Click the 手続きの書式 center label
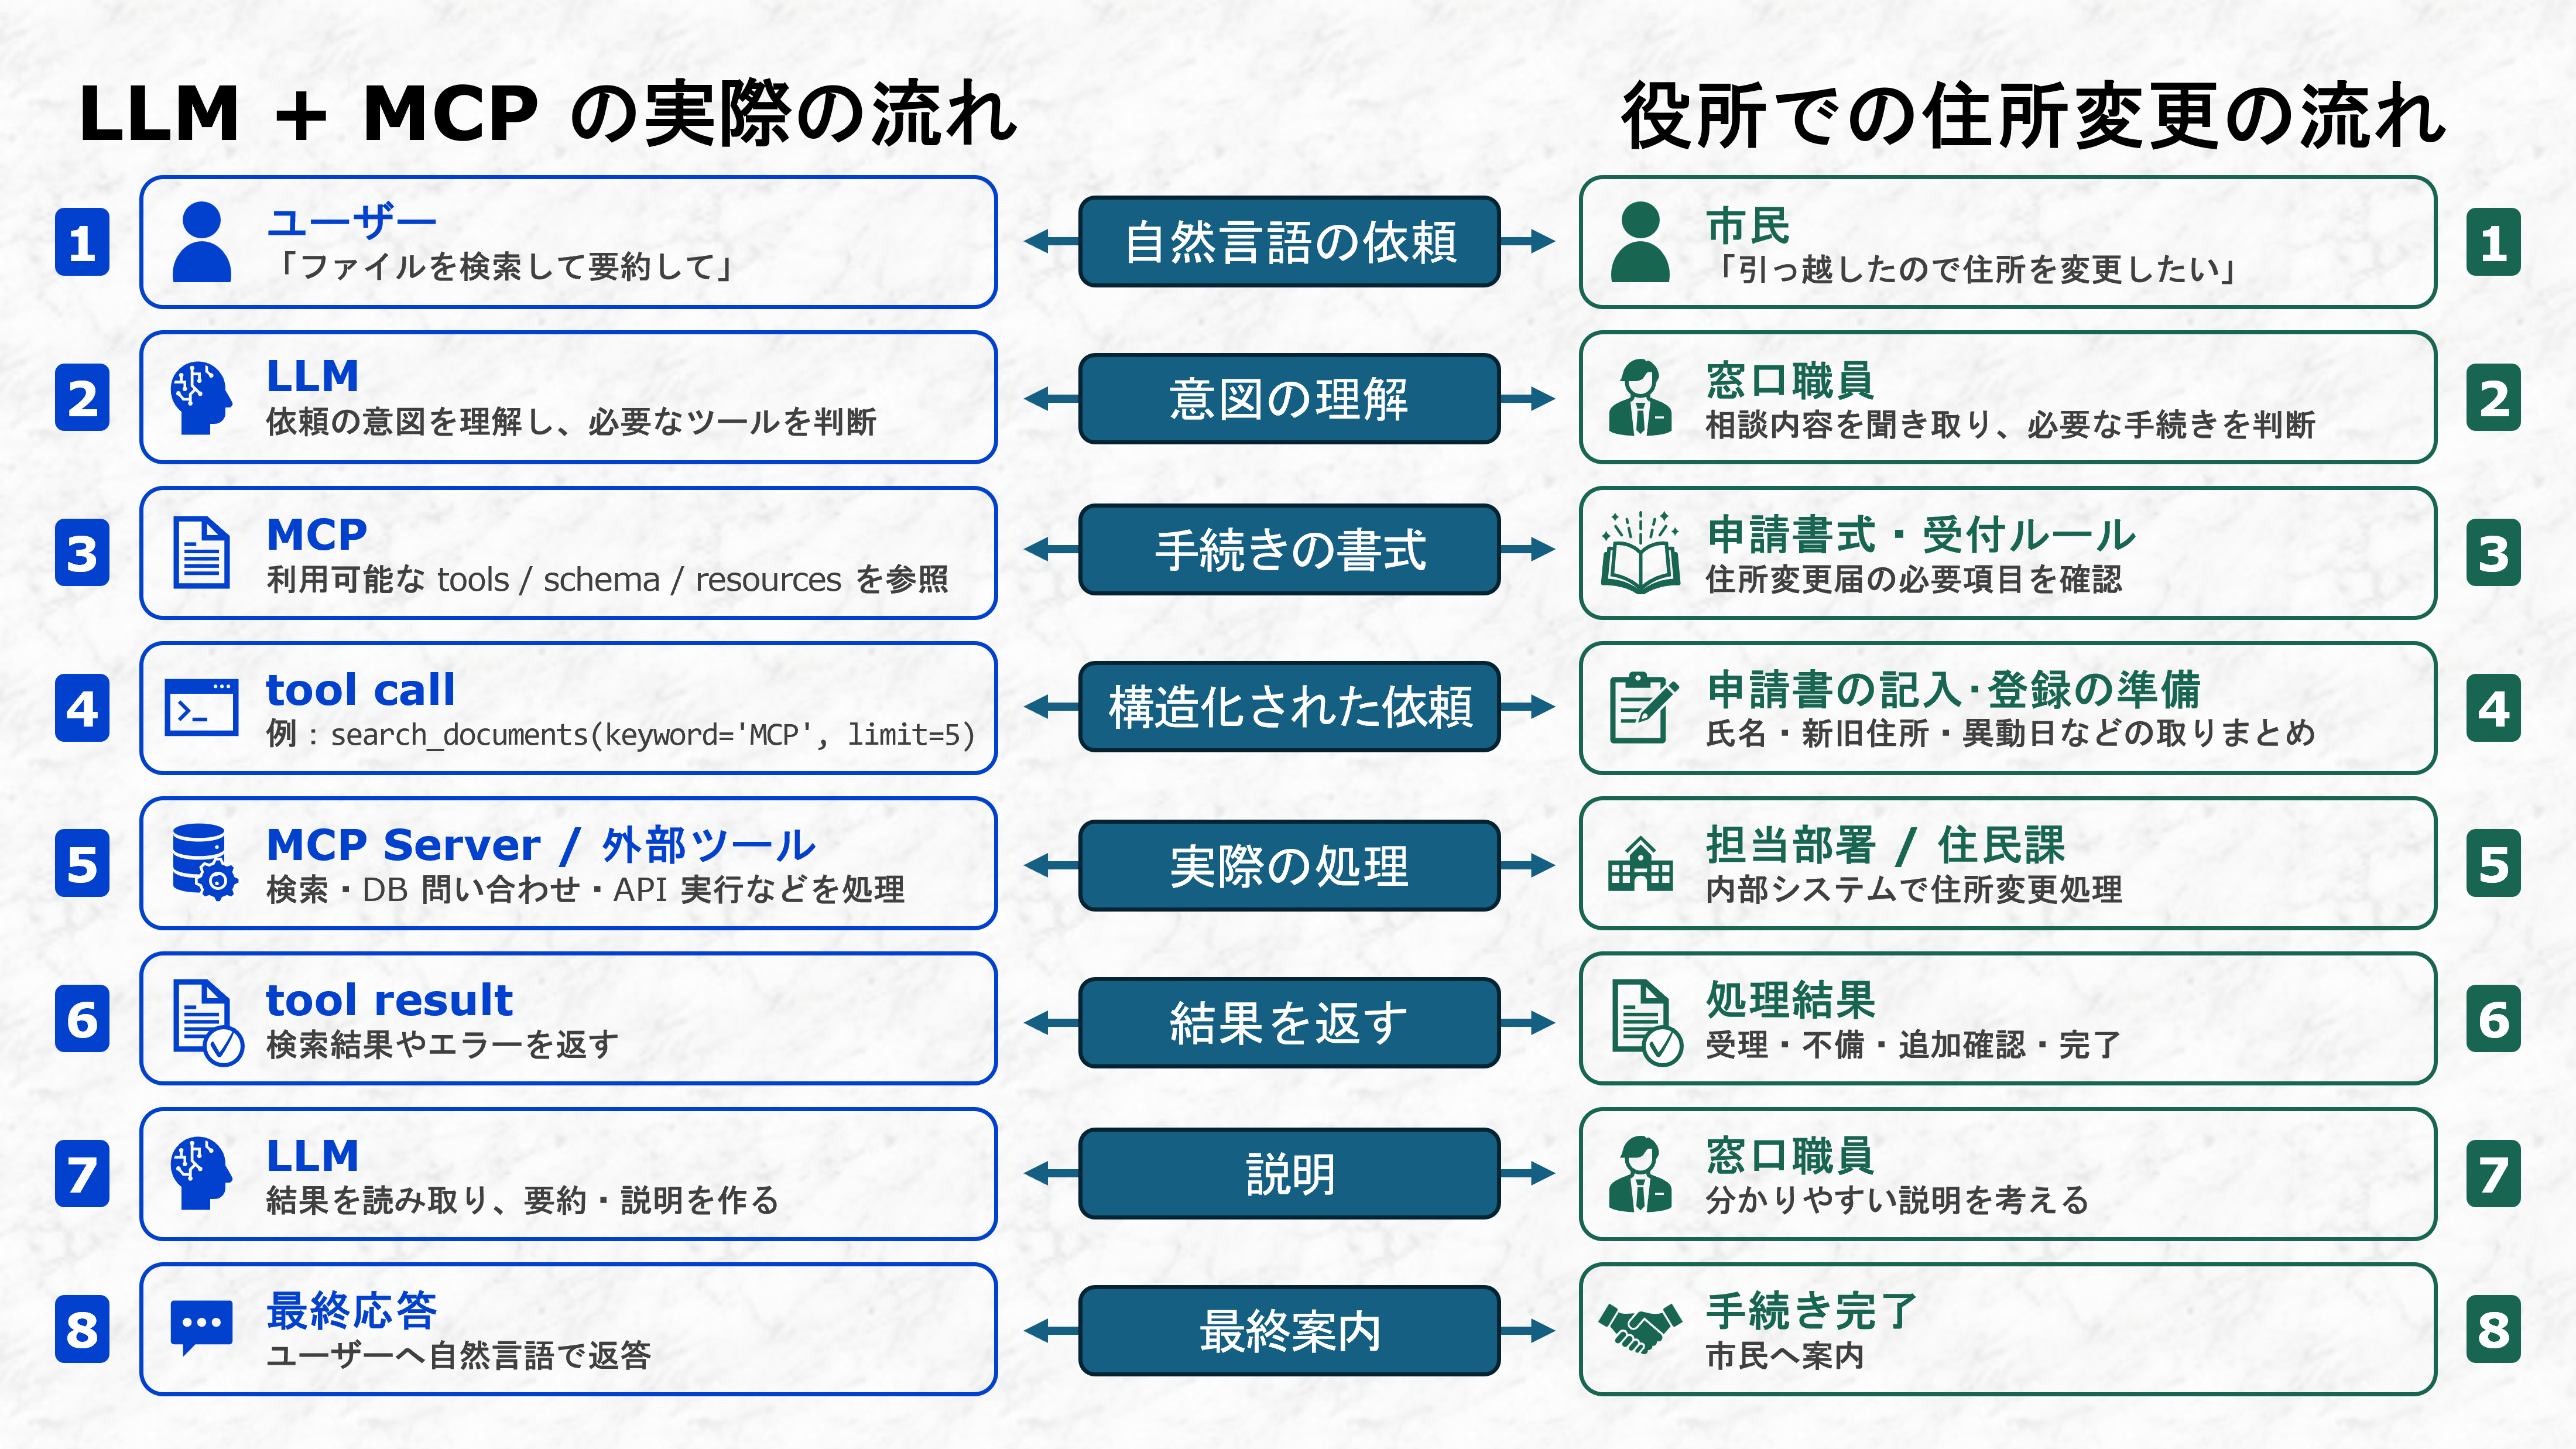The image size is (2576, 1449). pos(1289,550)
